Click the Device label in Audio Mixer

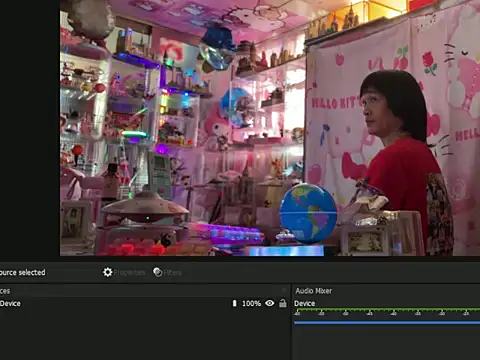304,303
